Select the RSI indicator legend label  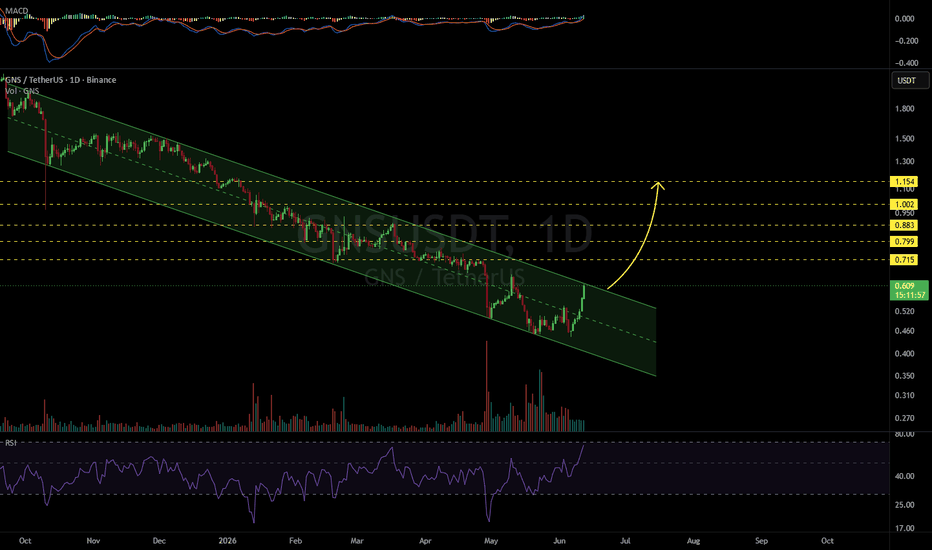pyautogui.click(x=11, y=443)
